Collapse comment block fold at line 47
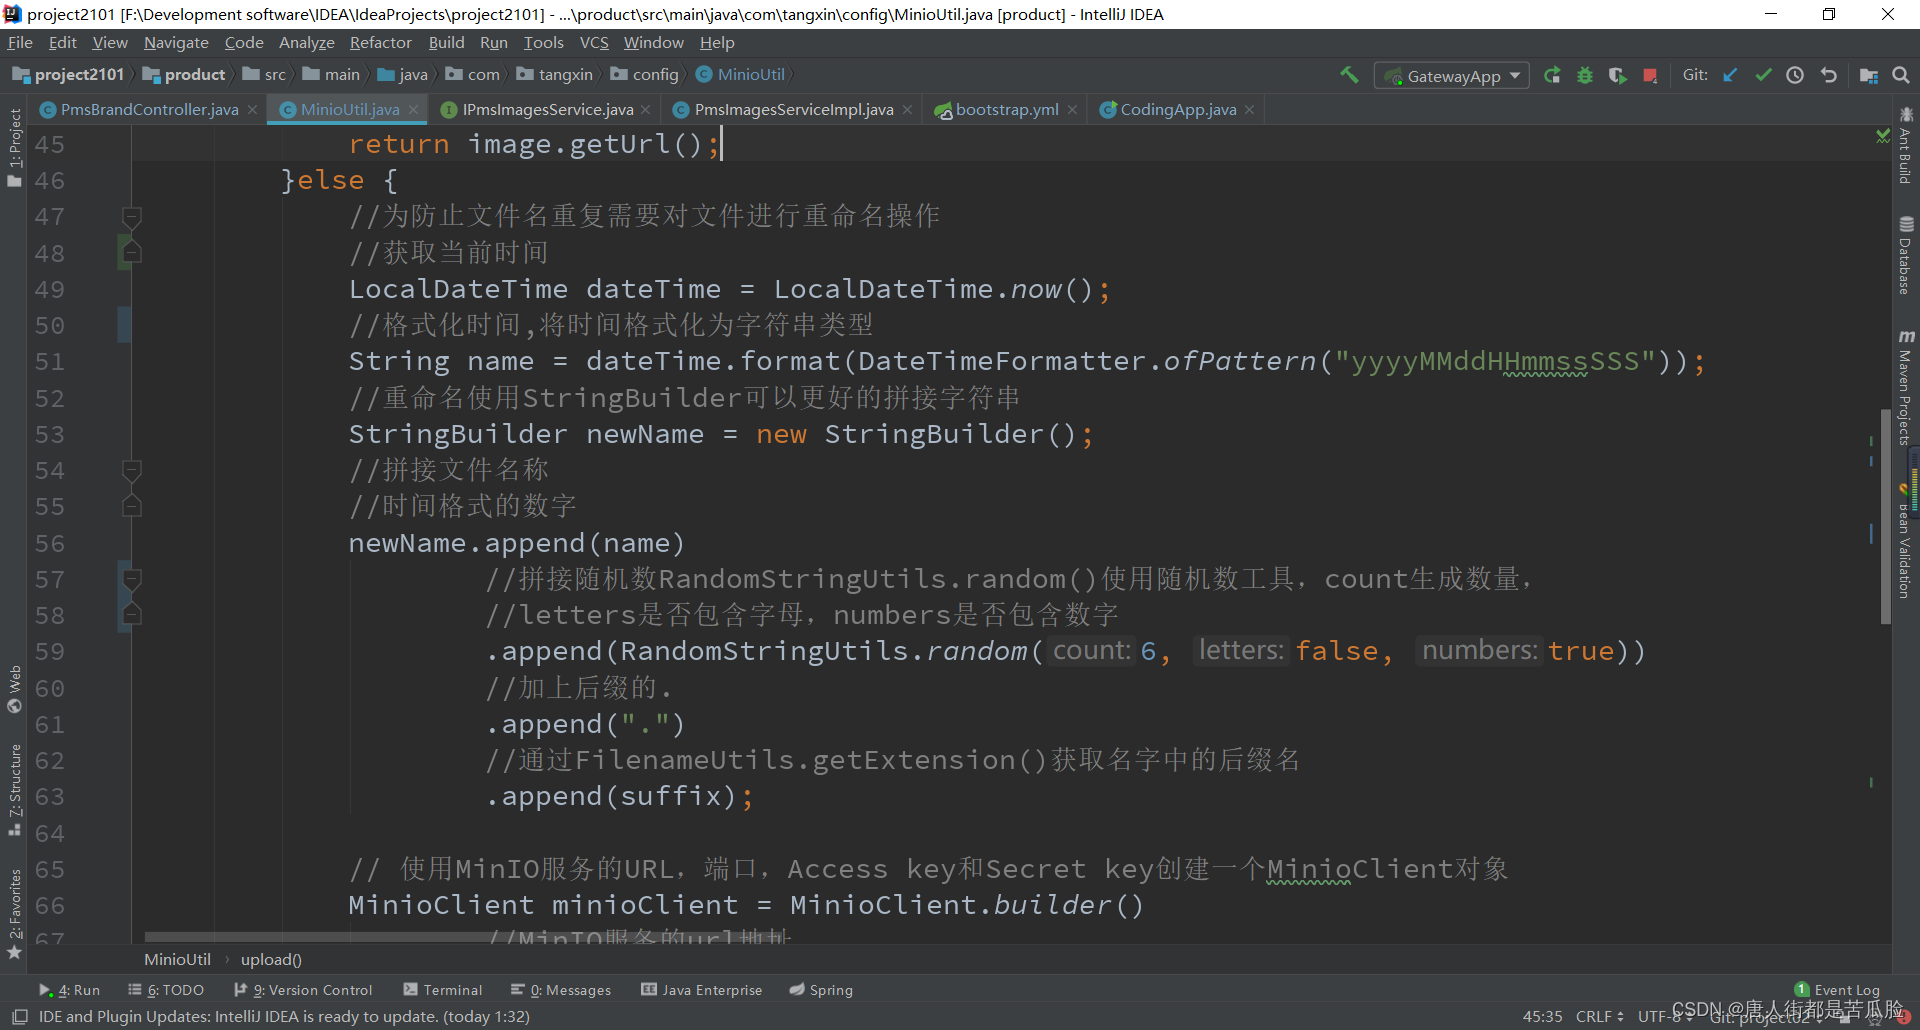 [131, 216]
